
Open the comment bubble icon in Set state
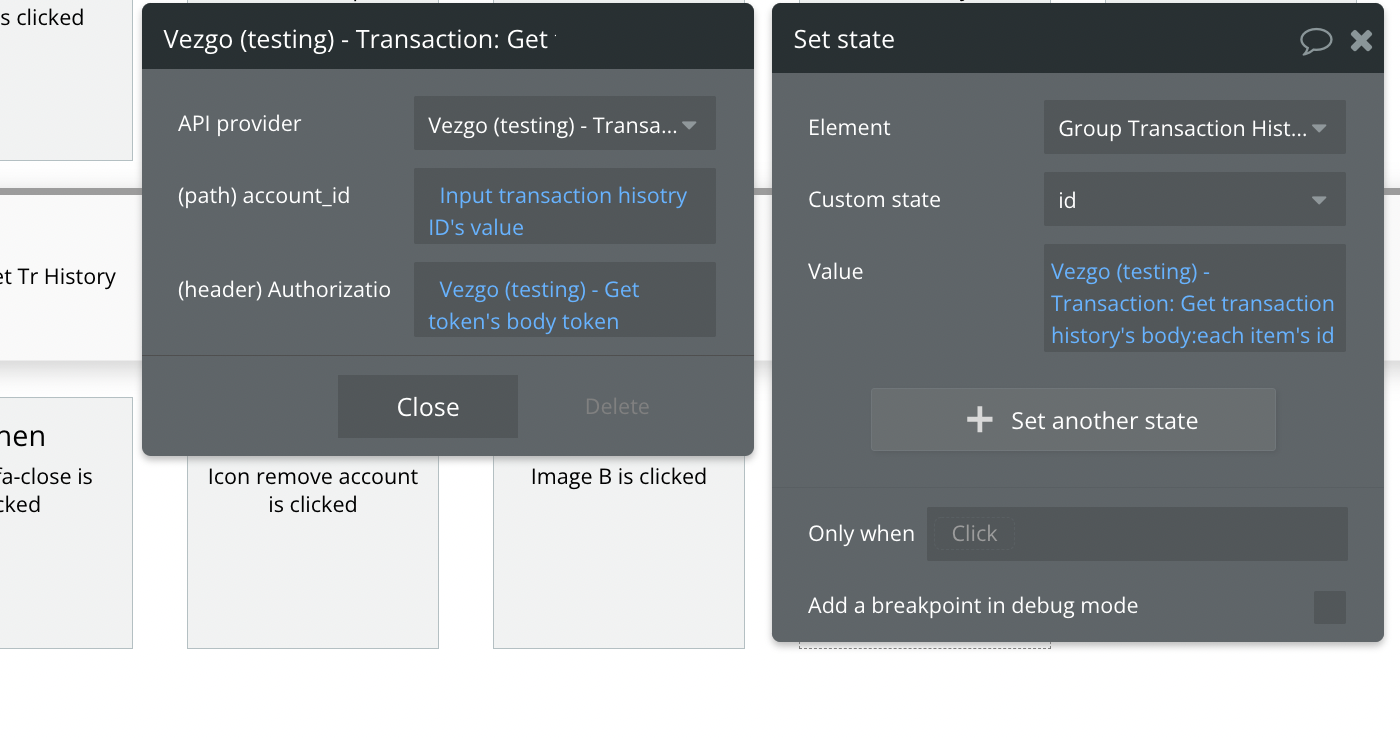click(1316, 40)
